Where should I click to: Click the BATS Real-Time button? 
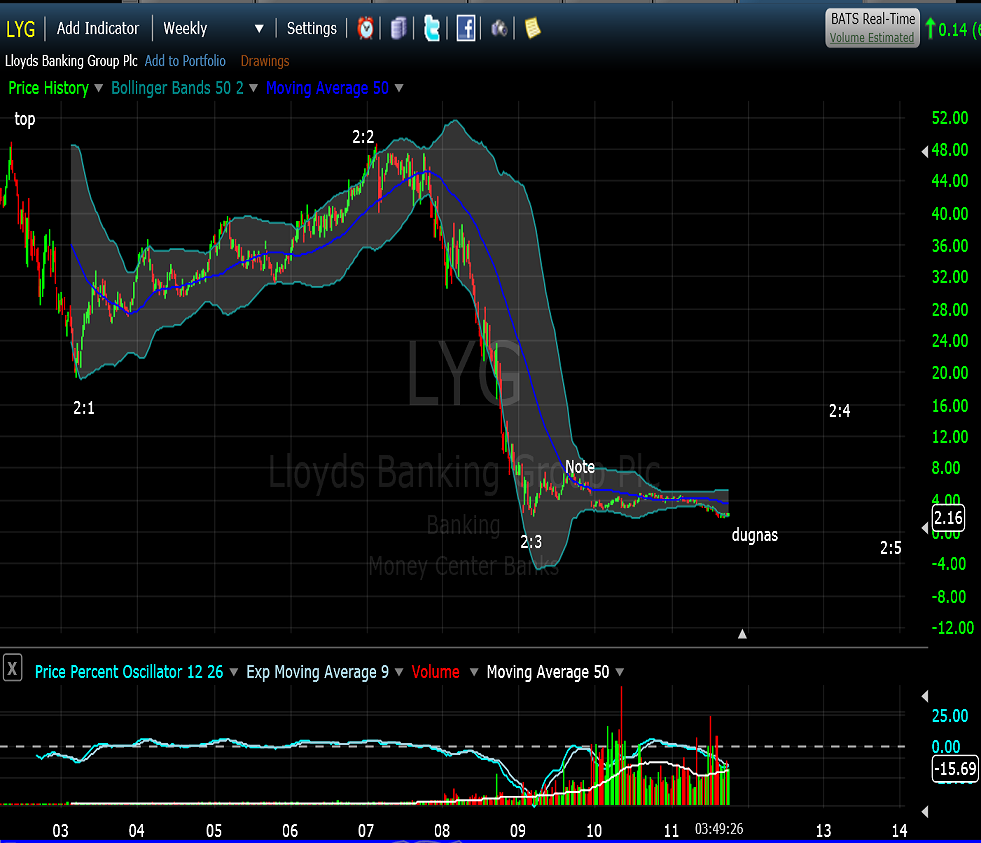click(872, 27)
